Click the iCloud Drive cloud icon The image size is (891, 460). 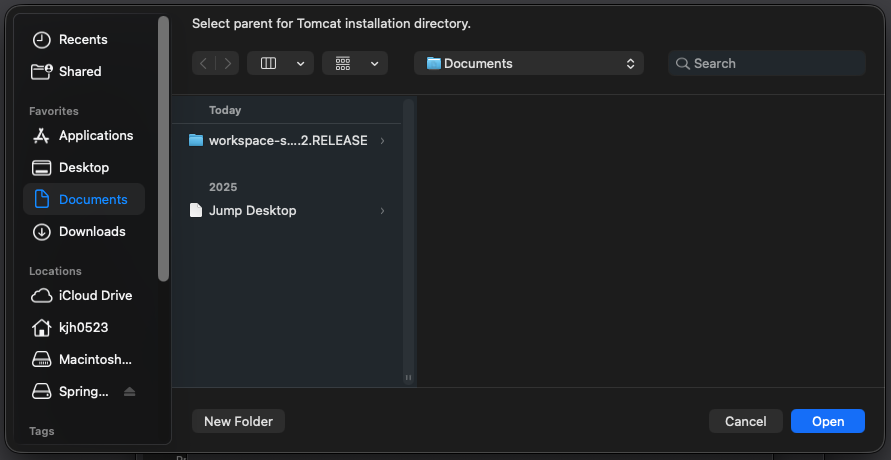coord(41,296)
